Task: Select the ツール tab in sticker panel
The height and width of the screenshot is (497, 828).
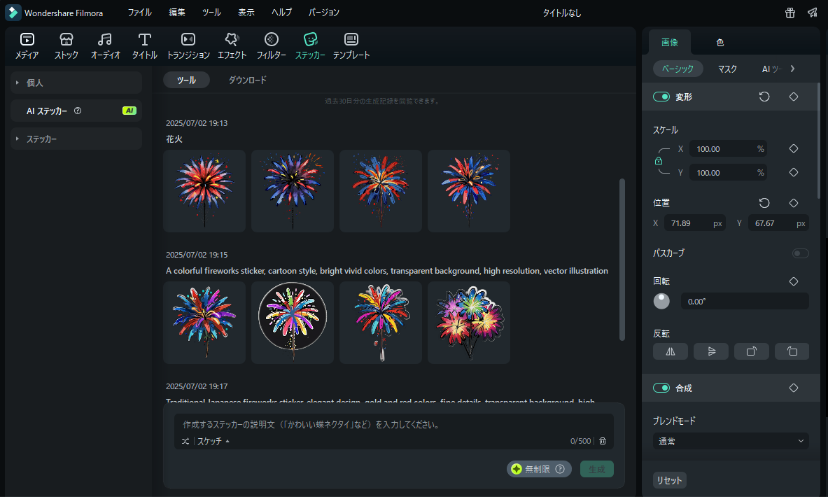Action: tap(186, 80)
